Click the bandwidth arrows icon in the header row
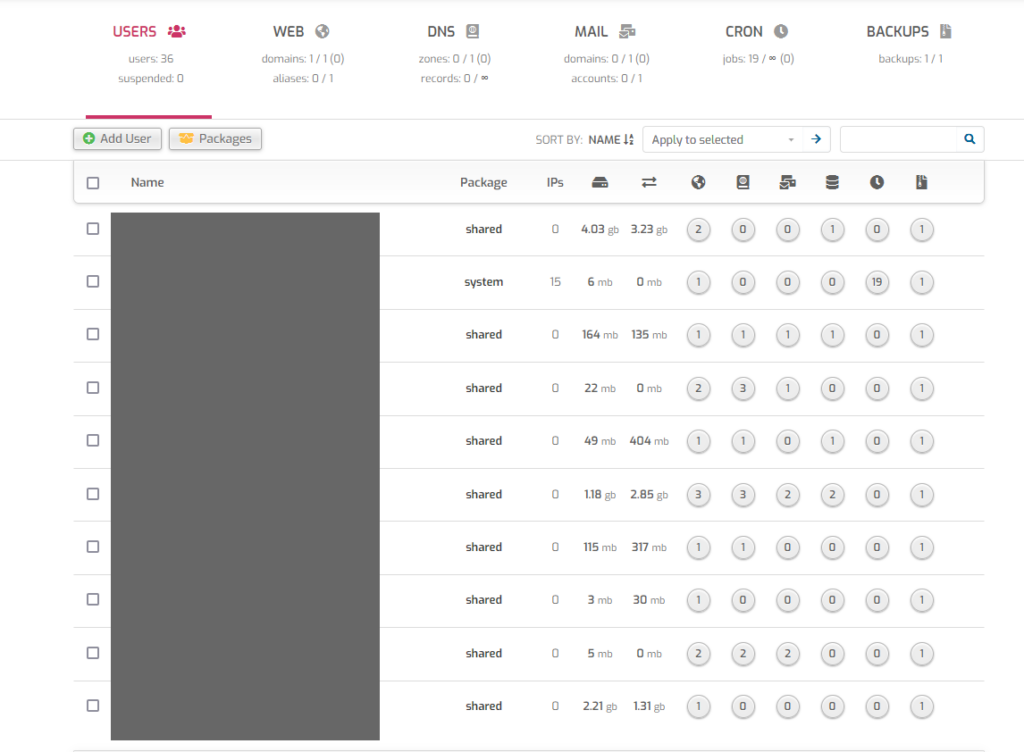1024x752 pixels. click(x=649, y=182)
